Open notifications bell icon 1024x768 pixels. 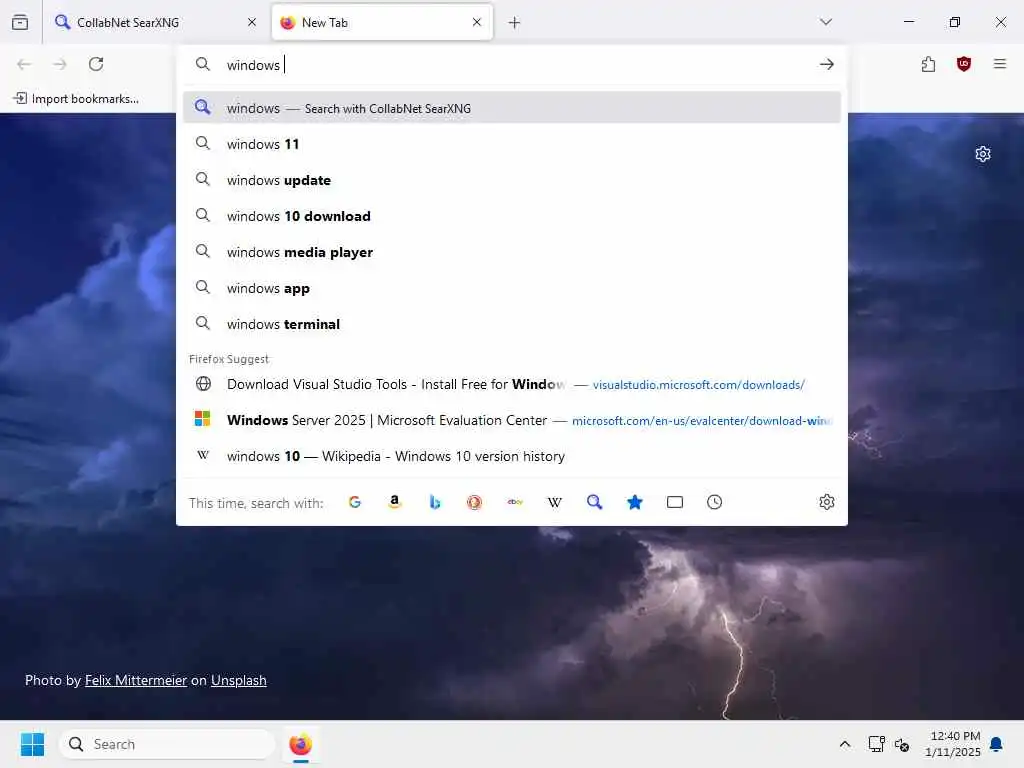996,744
